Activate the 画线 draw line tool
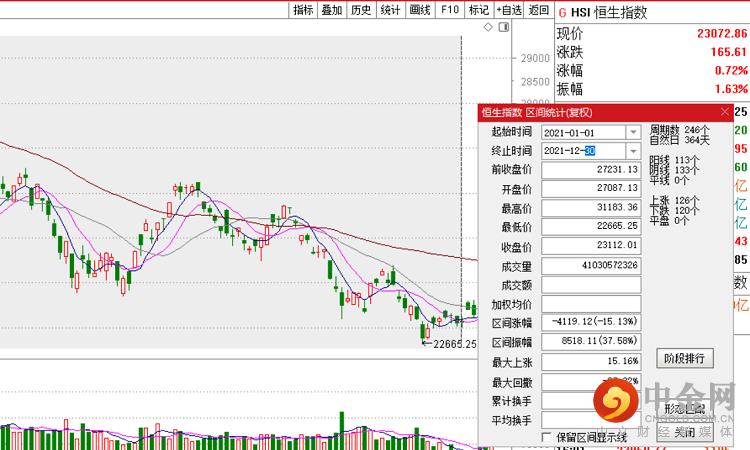Screen dimensions: 750x450 (x=420, y=10)
